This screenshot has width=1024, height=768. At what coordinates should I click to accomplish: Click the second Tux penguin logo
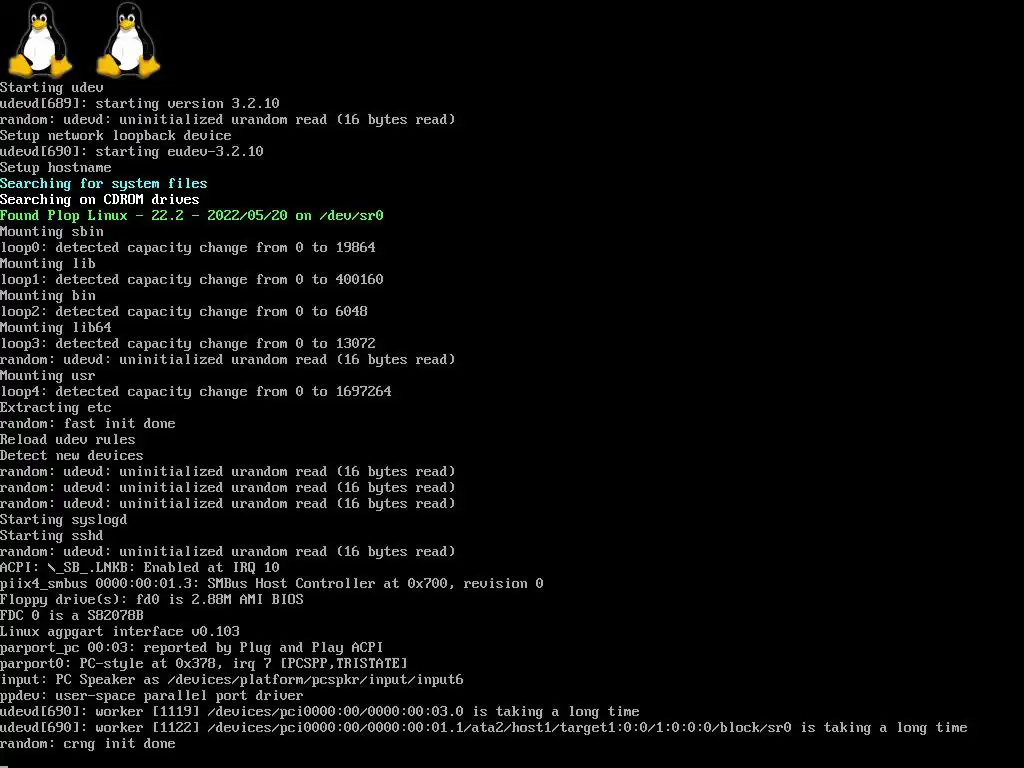[128, 40]
